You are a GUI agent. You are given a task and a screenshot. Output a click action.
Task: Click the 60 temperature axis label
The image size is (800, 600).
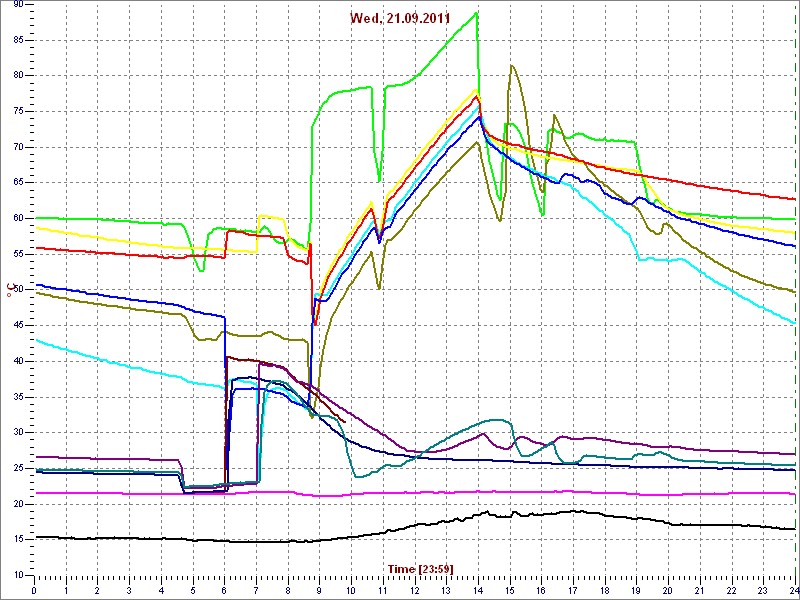(x=18, y=218)
